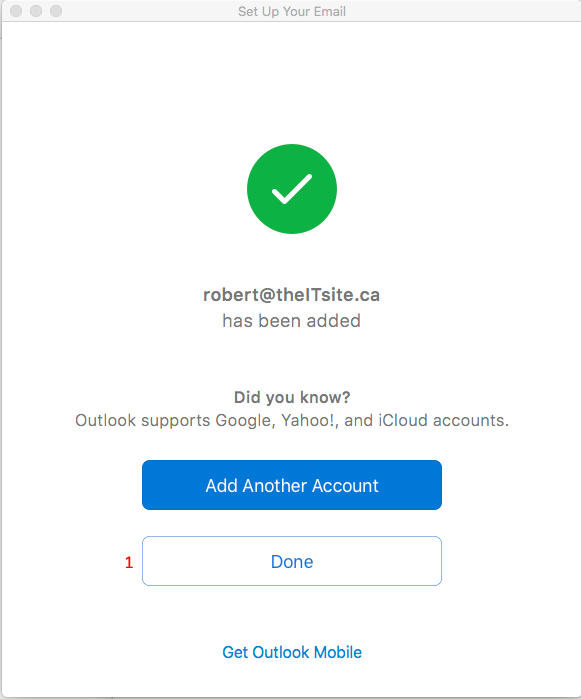This screenshot has height=699, width=581.
Task: Click the word Outlook in the tip sentence
Action: (105, 420)
